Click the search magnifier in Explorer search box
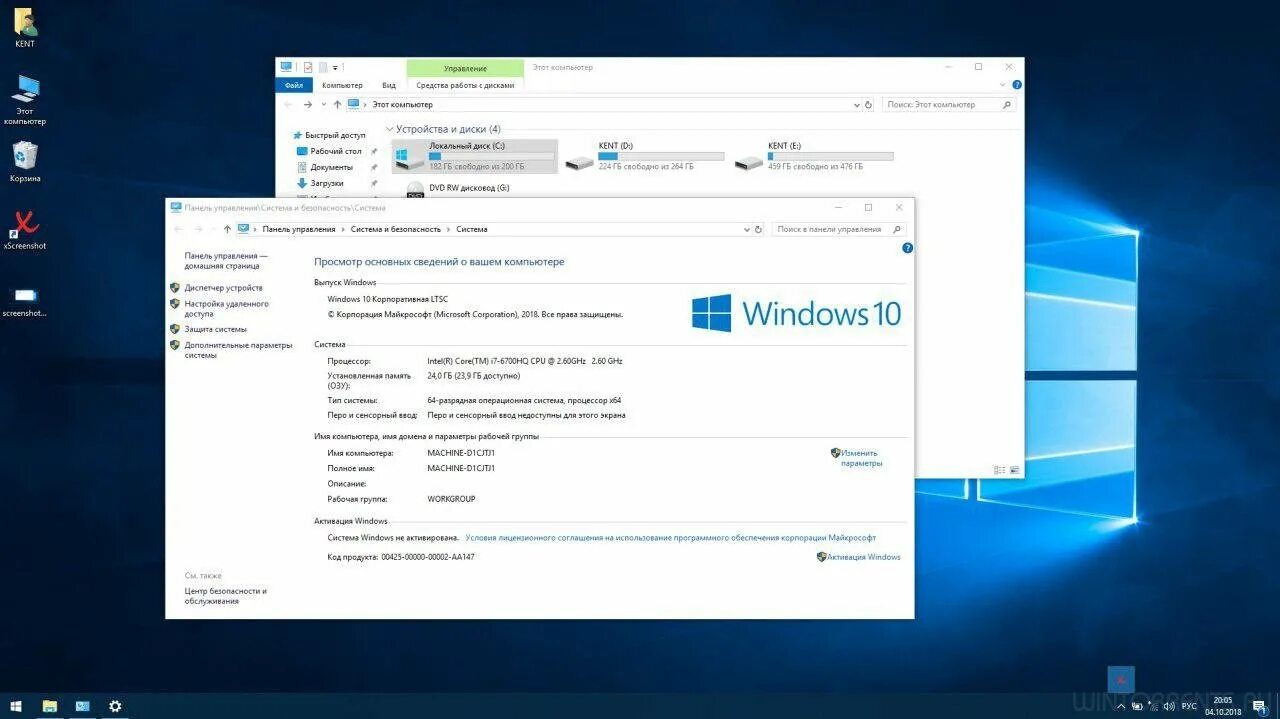 1006,104
